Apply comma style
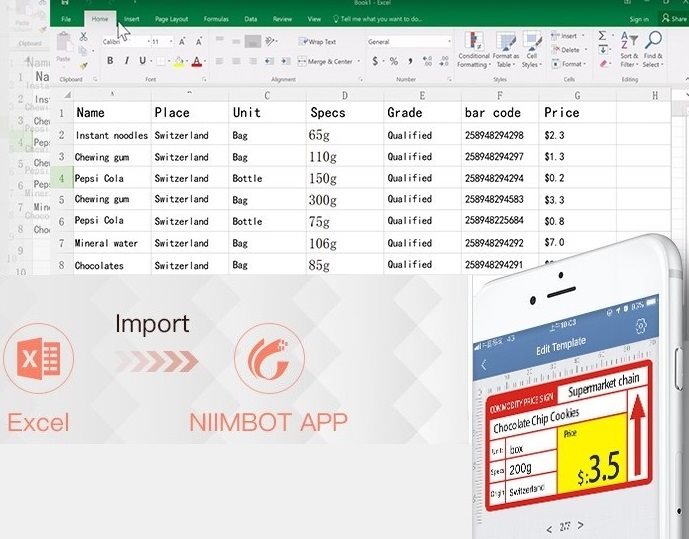The height and width of the screenshot is (539, 689). pos(410,61)
